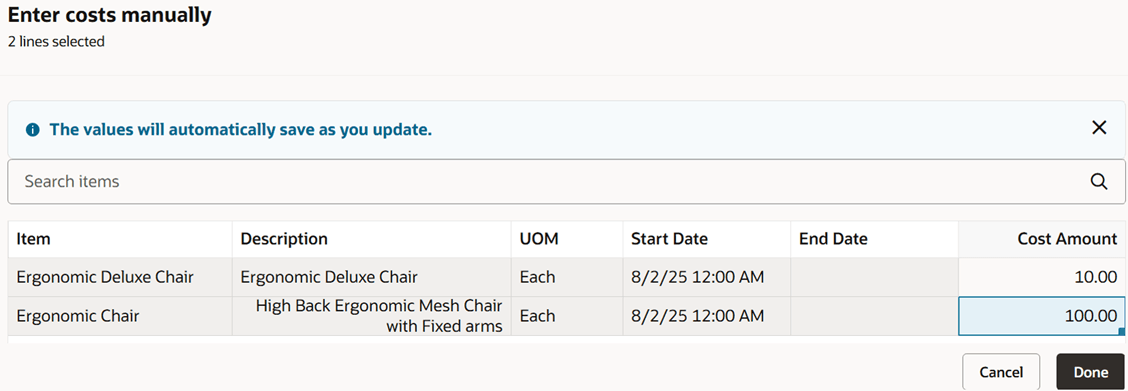Image resolution: width=1128 pixels, height=391 pixels.
Task: Dismiss the auto-save info banner
Action: point(1099,129)
